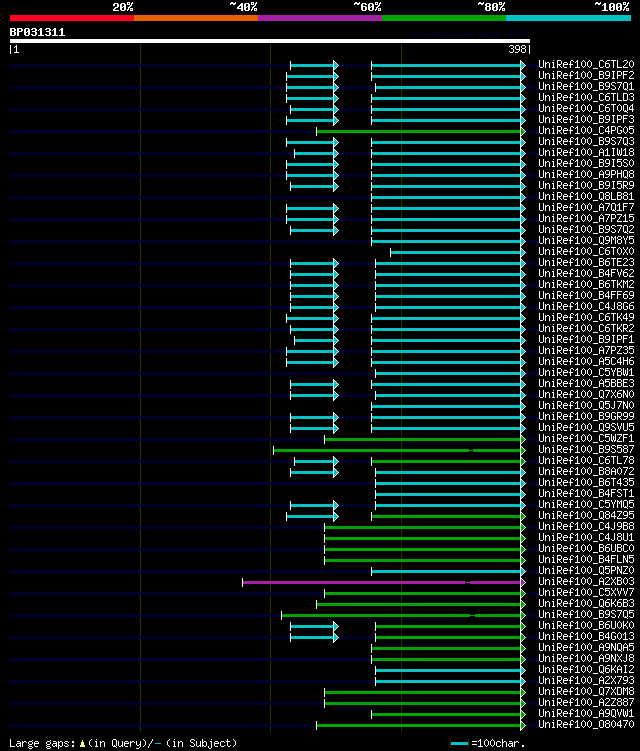This screenshot has width=640, height=751.
Task: Open hit UniRef100_B9IPF3
Action: click(586, 119)
